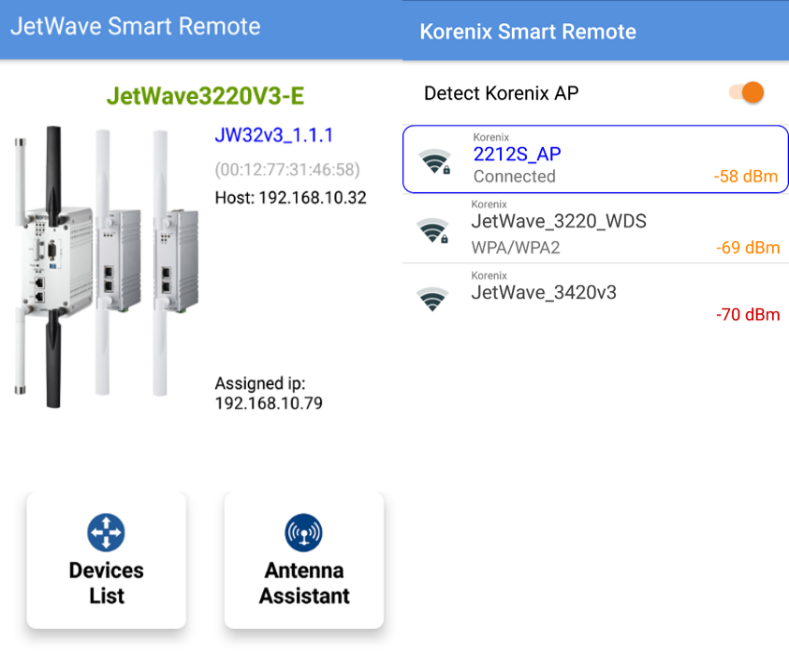Toggle the Detect Korenix AP switch
The height and width of the screenshot is (656, 789).
click(747, 93)
